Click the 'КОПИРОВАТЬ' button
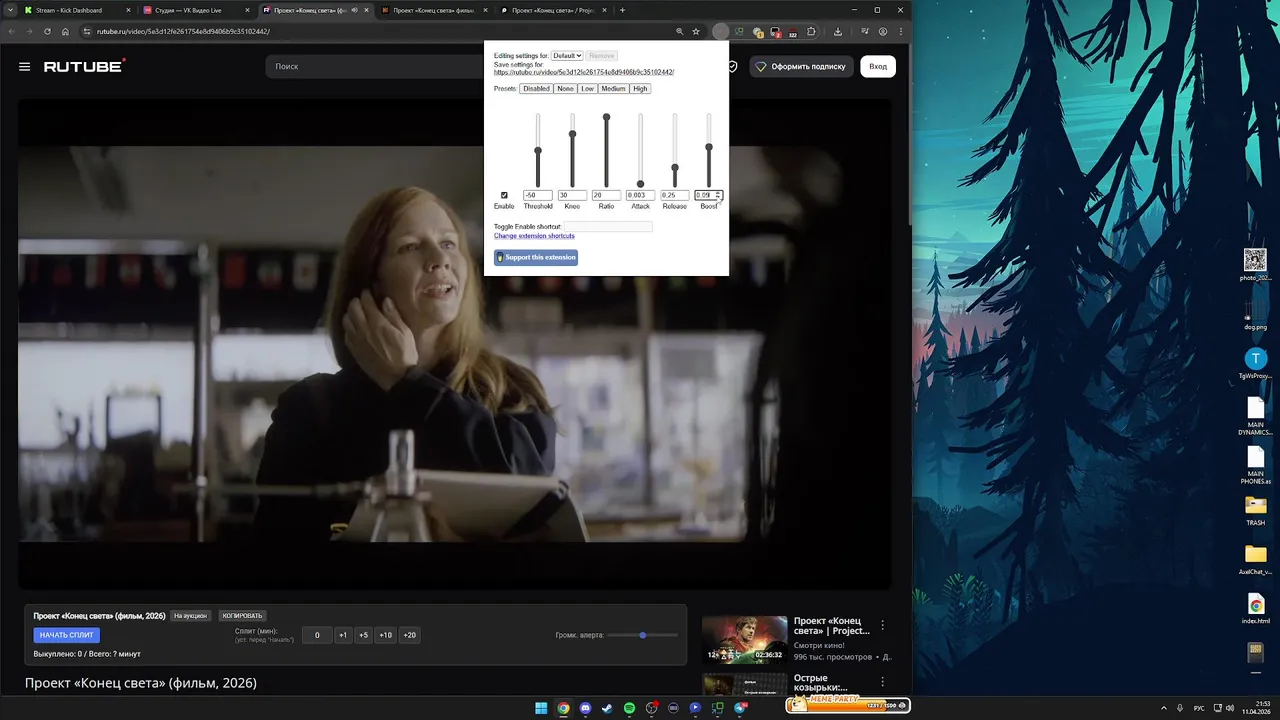The width and height of the screenshot is (1280, 720). 242,616
